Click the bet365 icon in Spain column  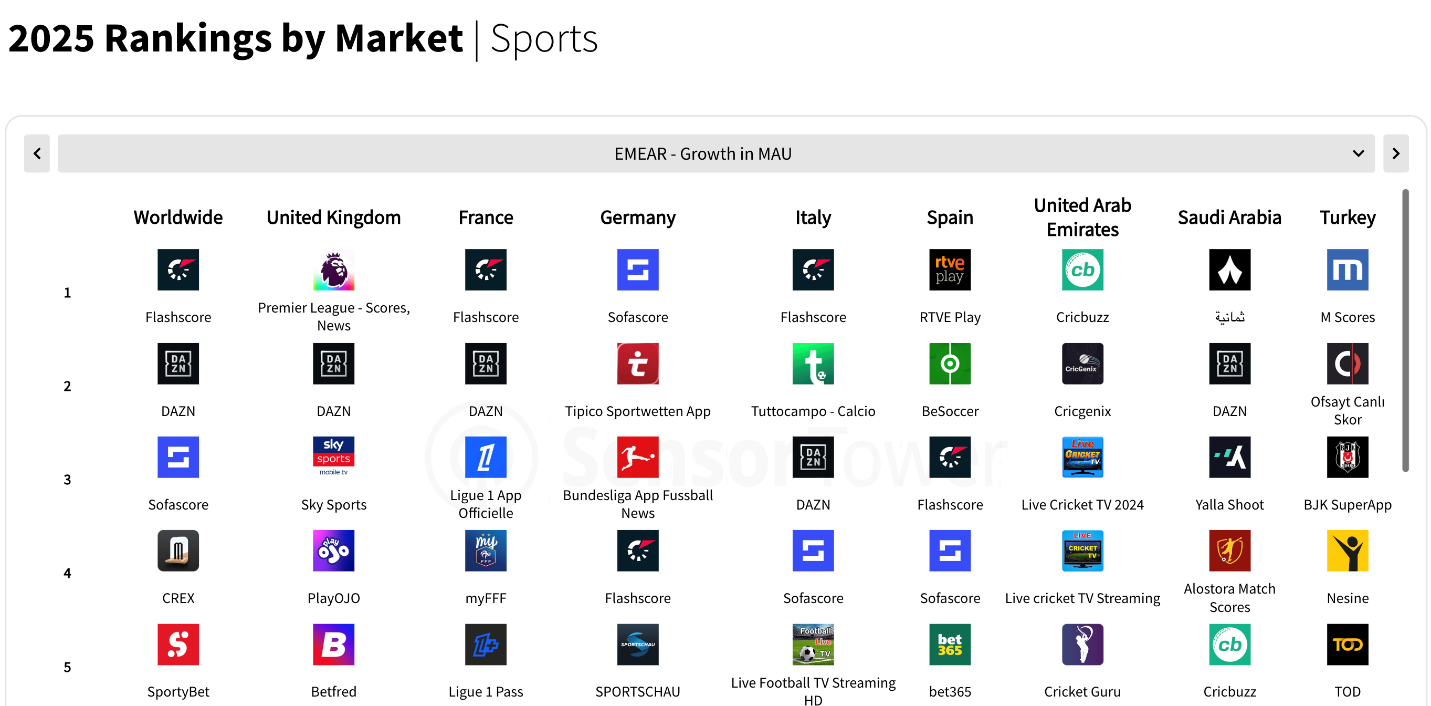tap(950, 645)
